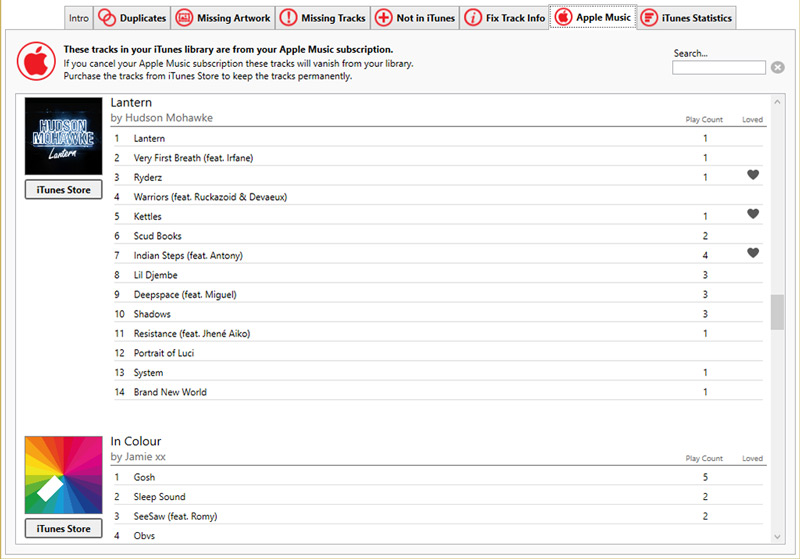Go to the Missing Tracks tab

point(323,18)
